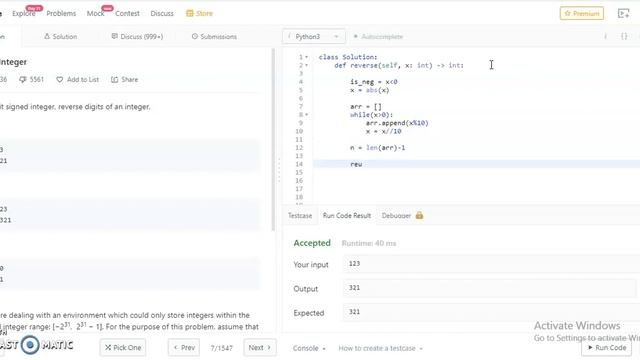Click the Run Code button

click(x=606, y=347)
